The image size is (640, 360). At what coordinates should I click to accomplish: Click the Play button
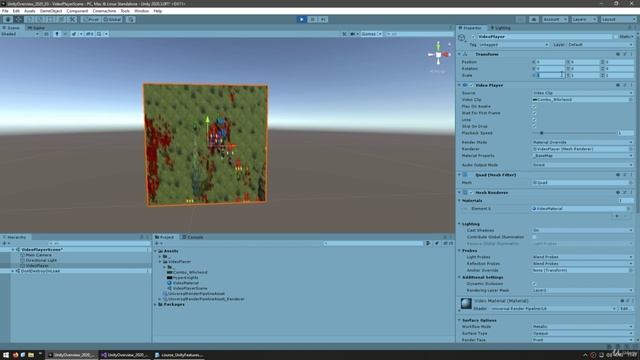click(x=302, y=19)
